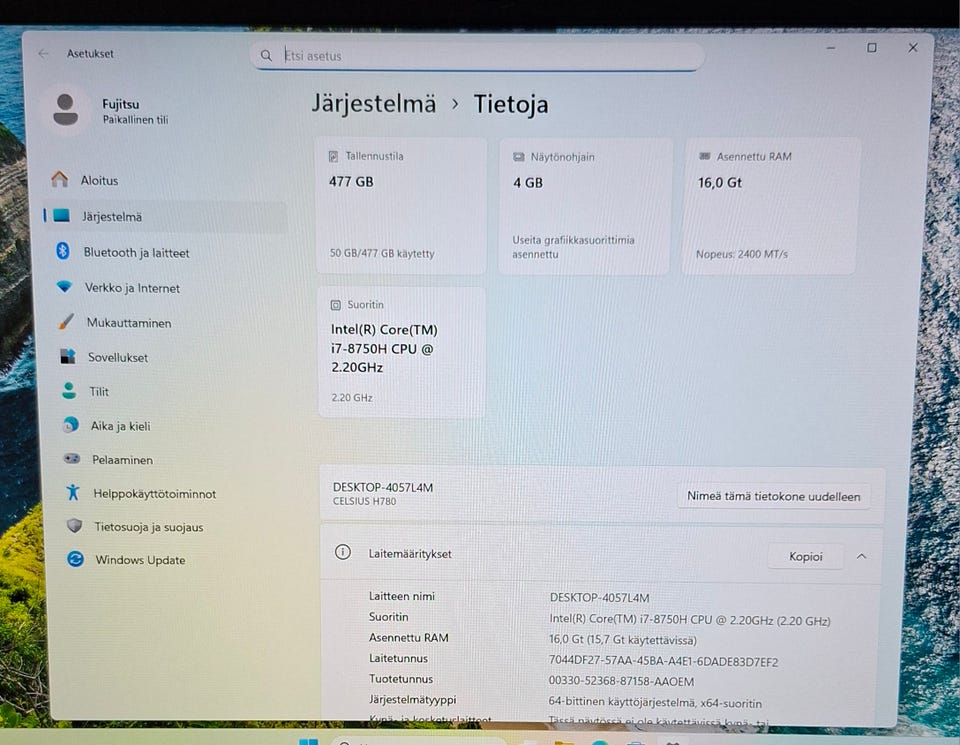The image size is (960, 745).
Task: Open the Suoritin processor card
Action: tap(402, 352)
